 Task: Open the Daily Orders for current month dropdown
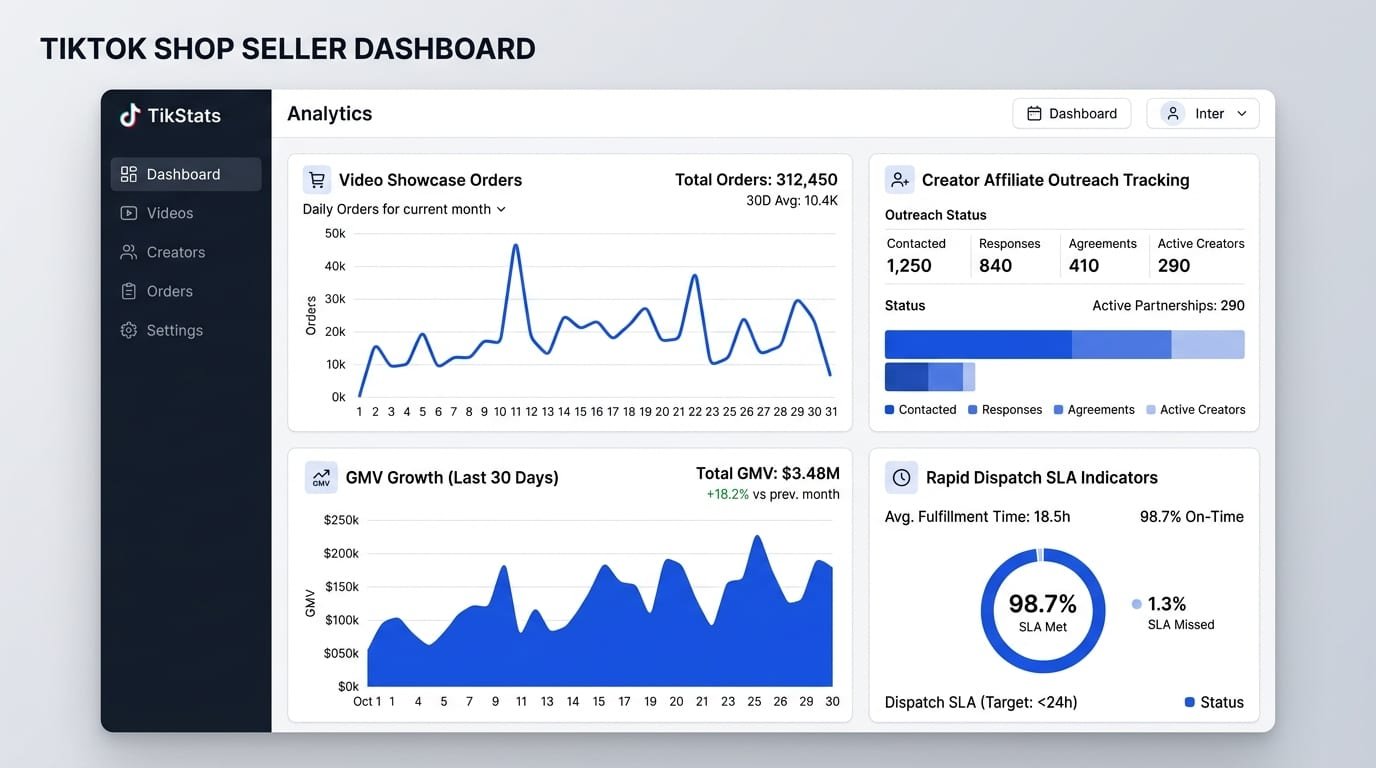405,209
